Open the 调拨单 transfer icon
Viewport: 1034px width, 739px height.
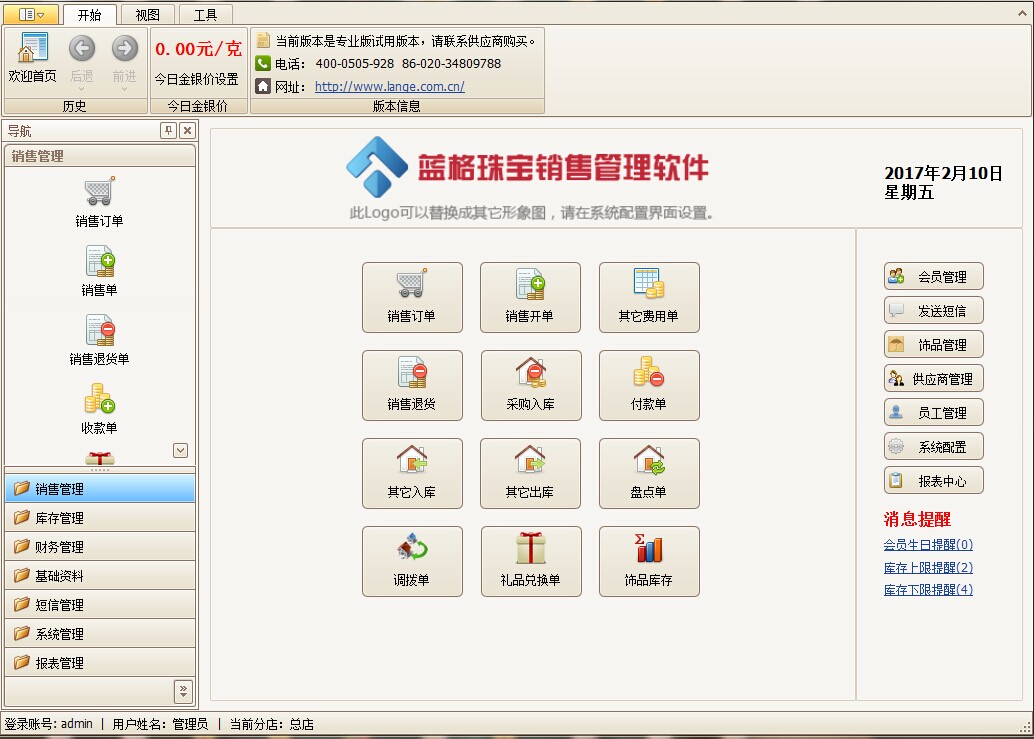(412, 549)
